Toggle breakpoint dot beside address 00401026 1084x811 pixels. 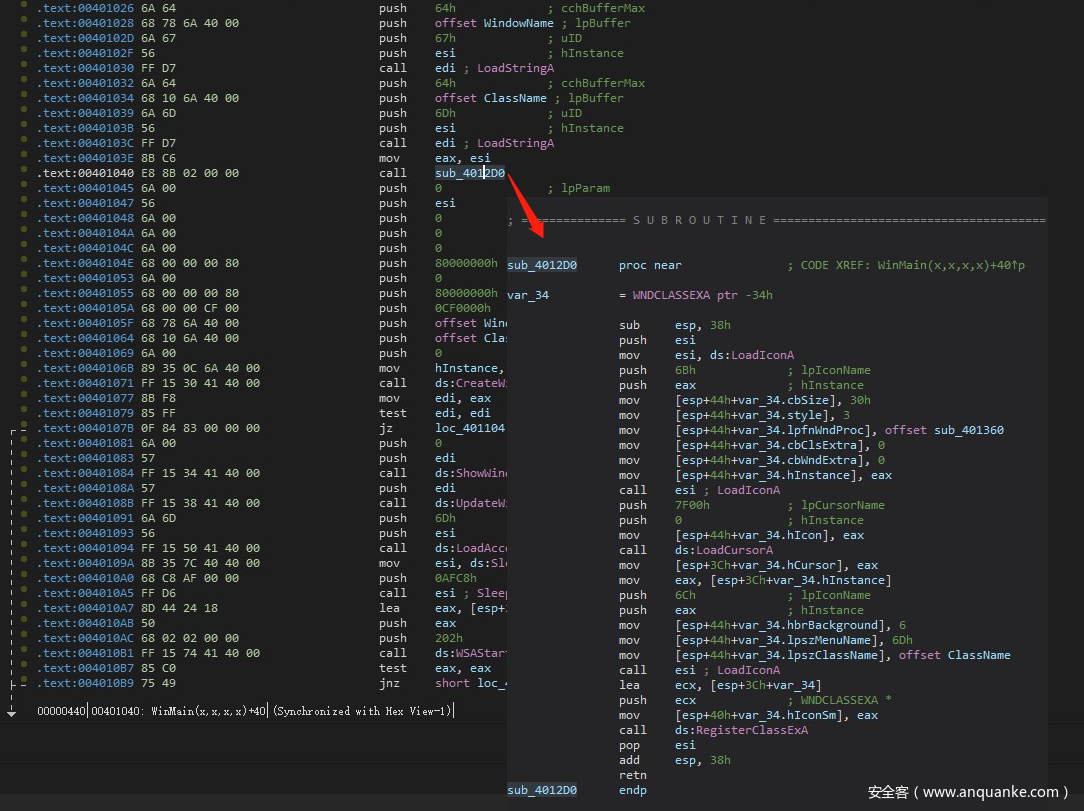[x=25, y=8]
